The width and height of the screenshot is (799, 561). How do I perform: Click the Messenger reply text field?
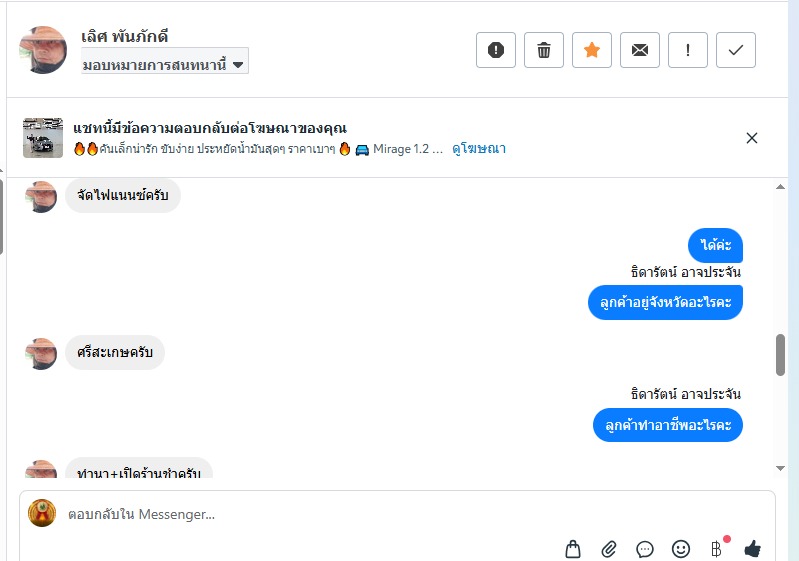(x=300, y=514)
